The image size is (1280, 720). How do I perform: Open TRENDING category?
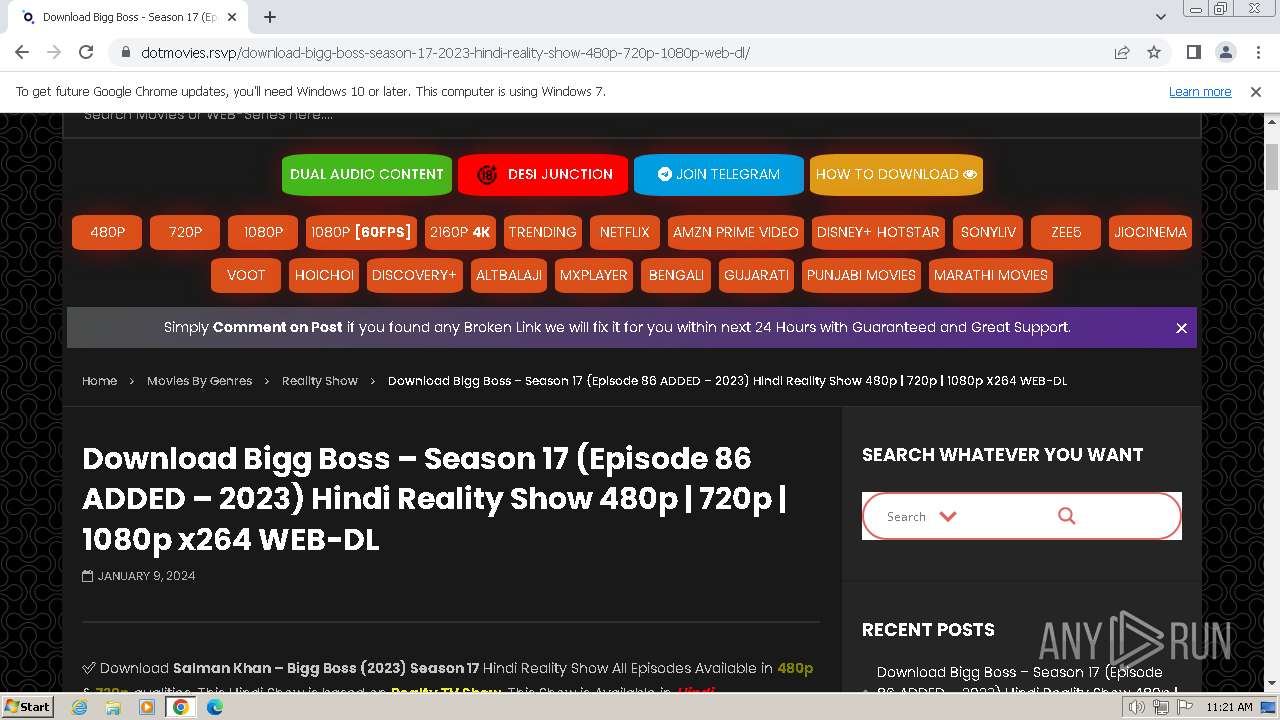pyautogui.click(x=543, y=232)
